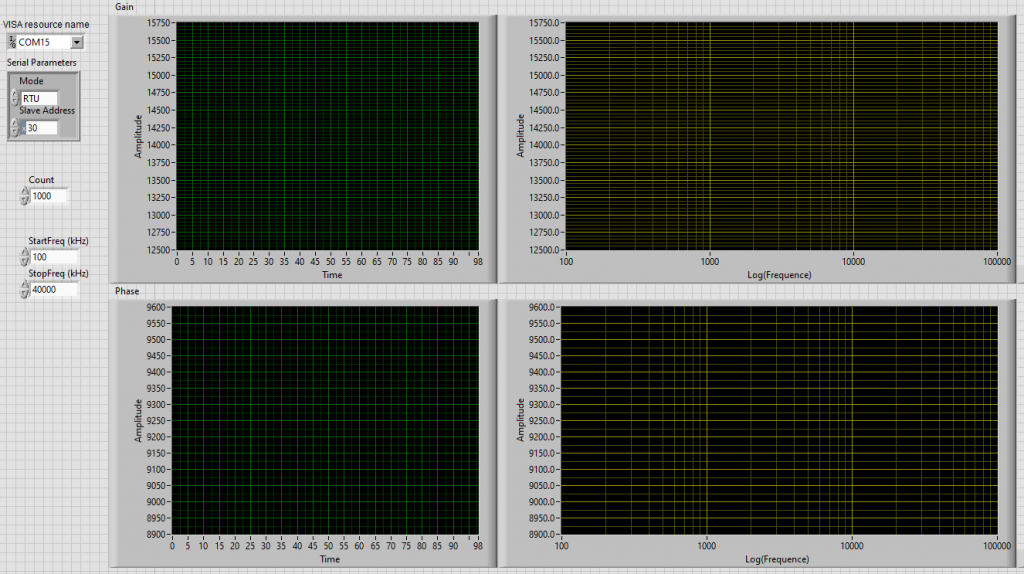Click inside the Gain time graph plot
The image size is (1024, 574).
pos(327,135)
